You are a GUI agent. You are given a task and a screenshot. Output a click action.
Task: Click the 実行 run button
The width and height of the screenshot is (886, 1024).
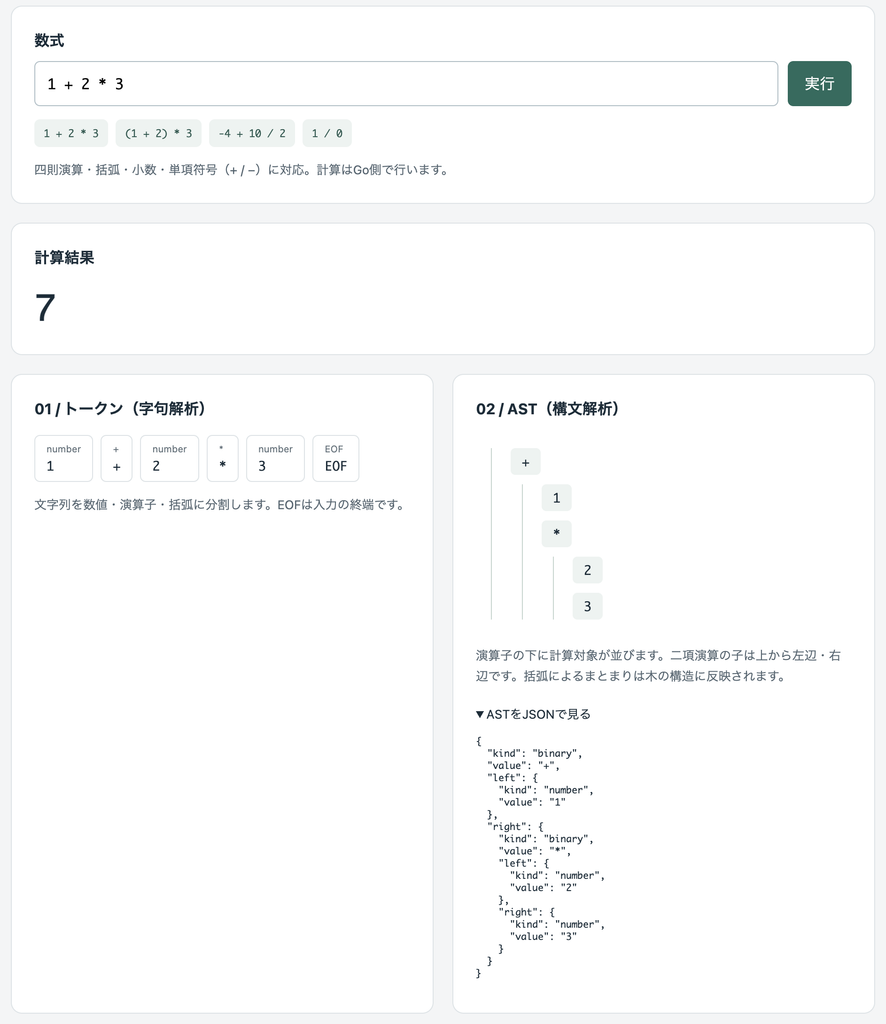819,84
